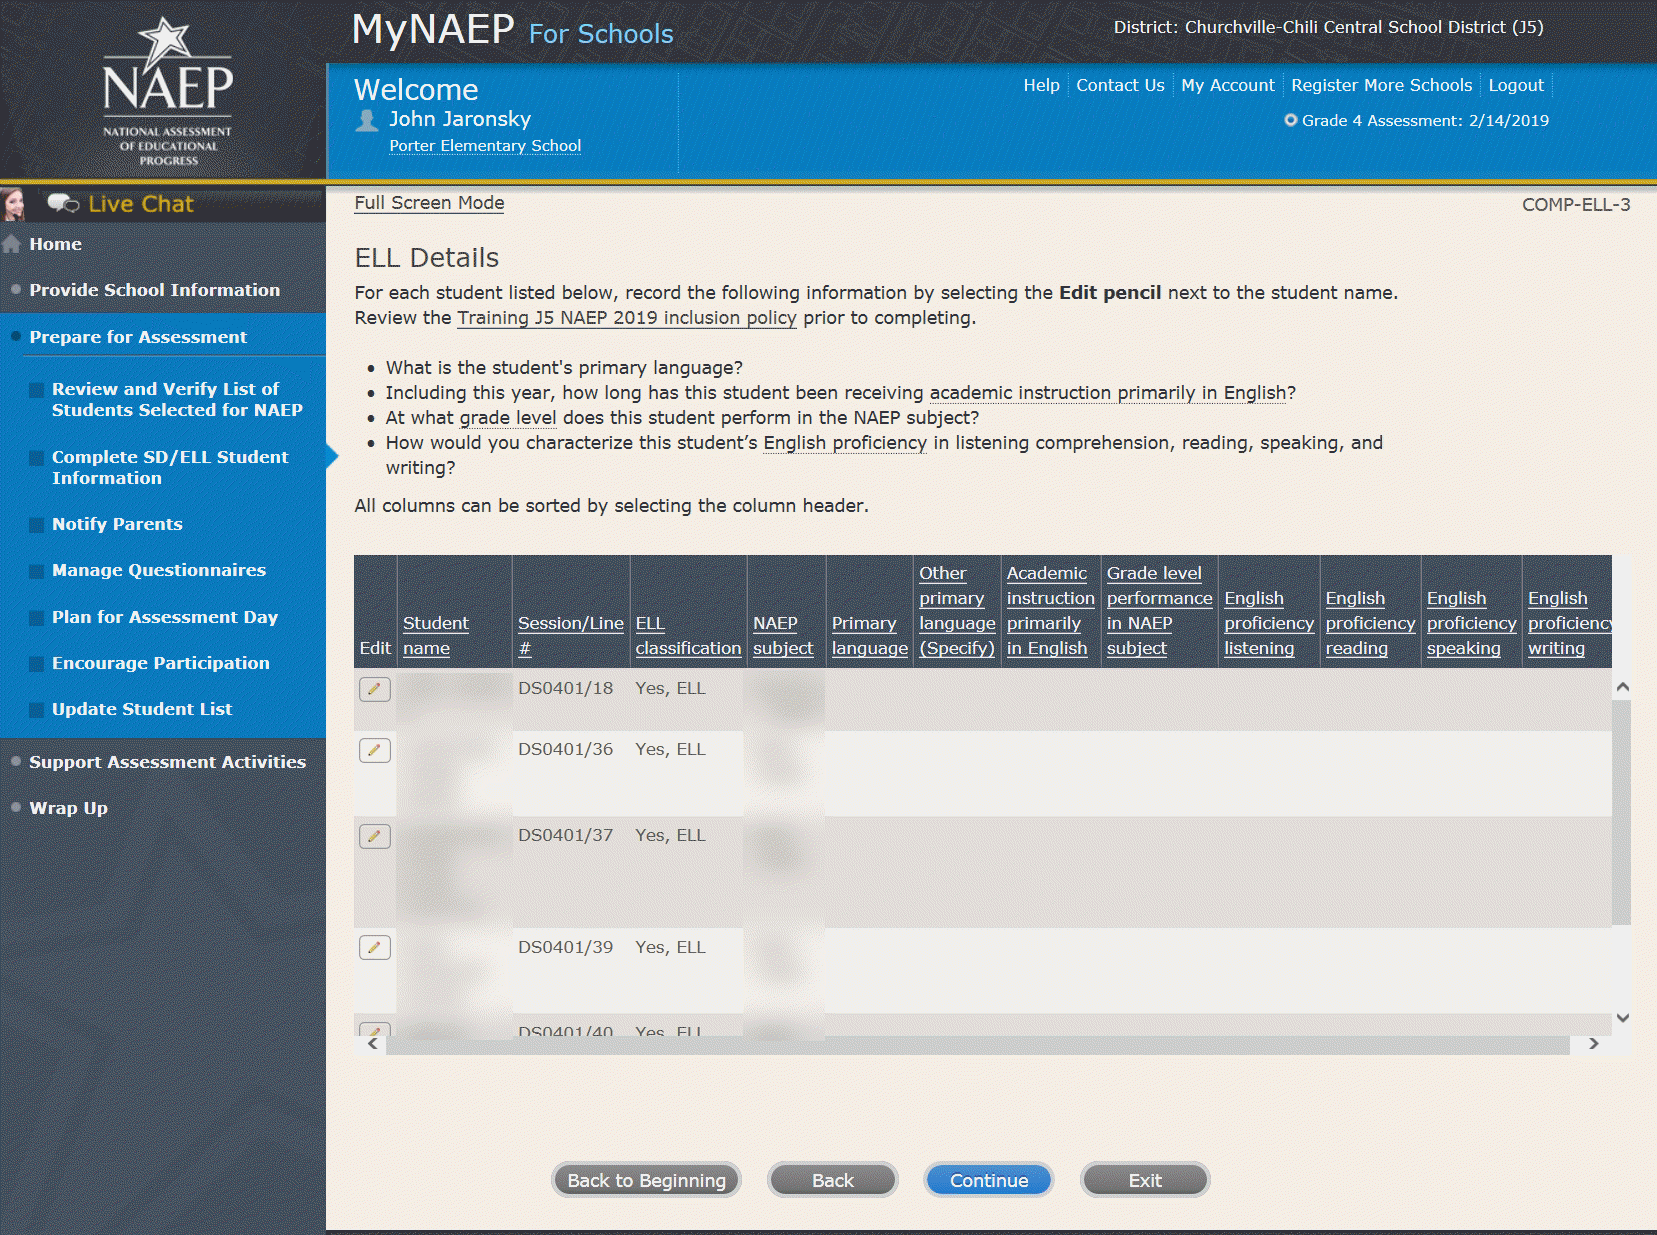Click the Exit button

[1145, 1180]
